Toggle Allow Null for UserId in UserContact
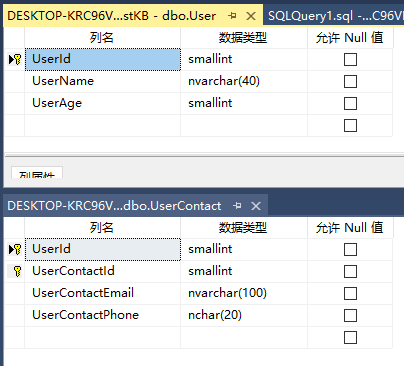 pyautogui.click(x=350, y=250)
